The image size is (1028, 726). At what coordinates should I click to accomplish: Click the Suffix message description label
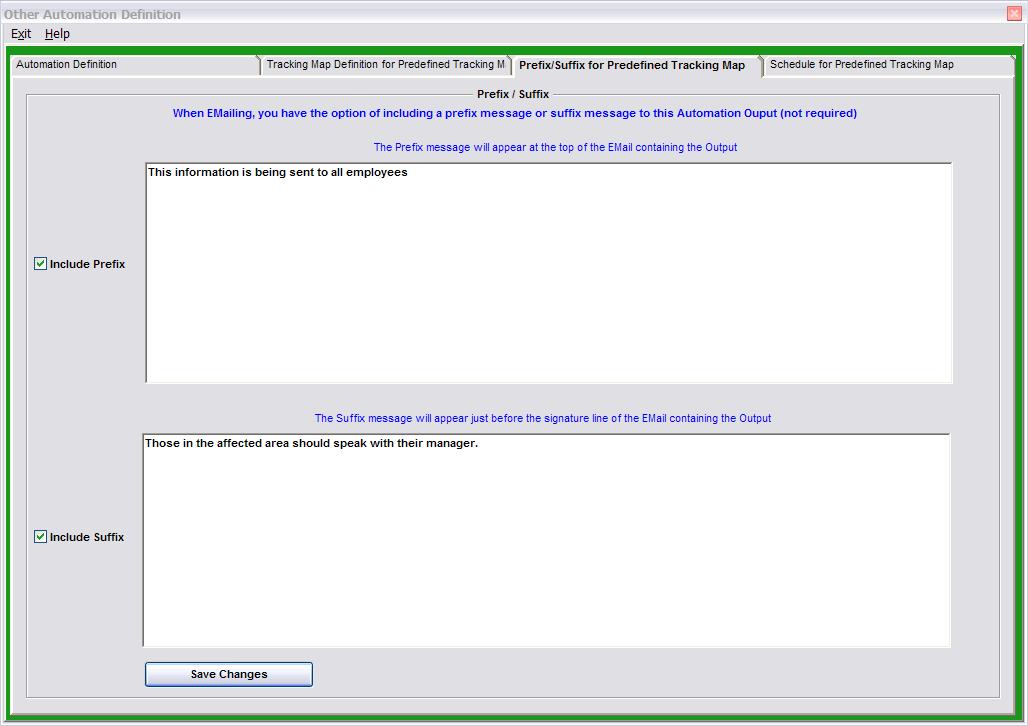[x=543, y=419]
